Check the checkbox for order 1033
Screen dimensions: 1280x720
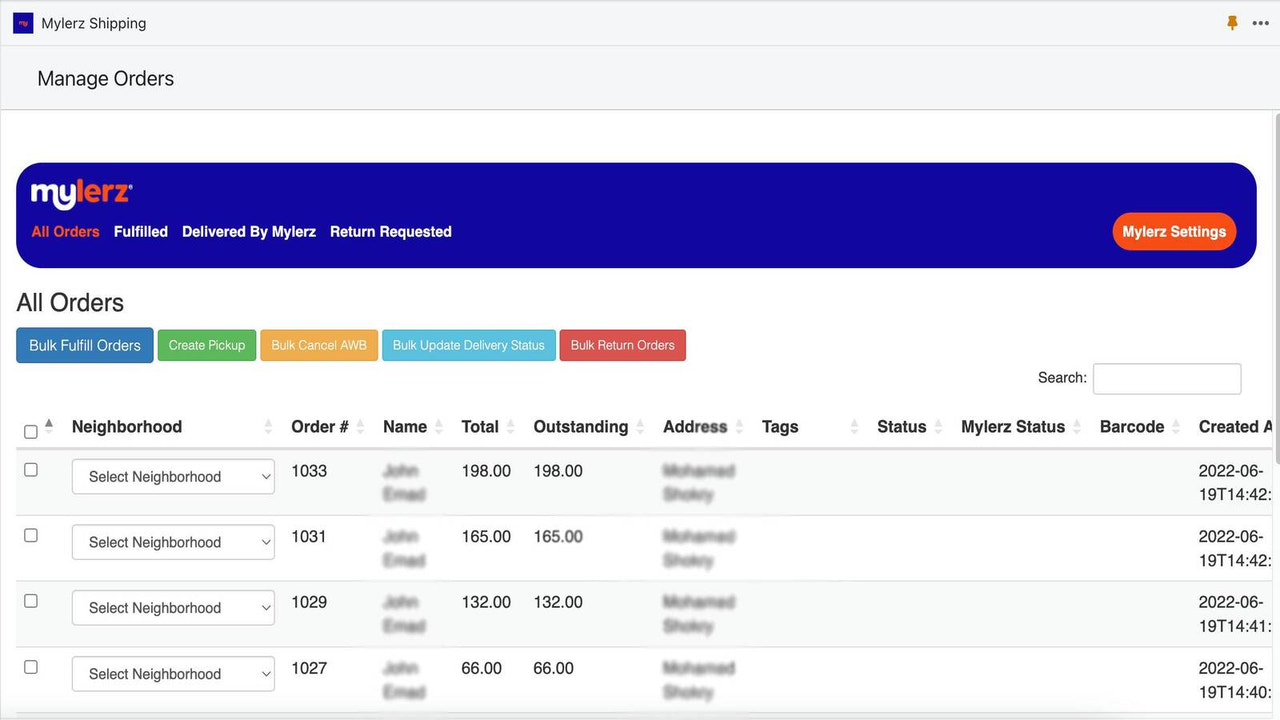pos(30,471)
